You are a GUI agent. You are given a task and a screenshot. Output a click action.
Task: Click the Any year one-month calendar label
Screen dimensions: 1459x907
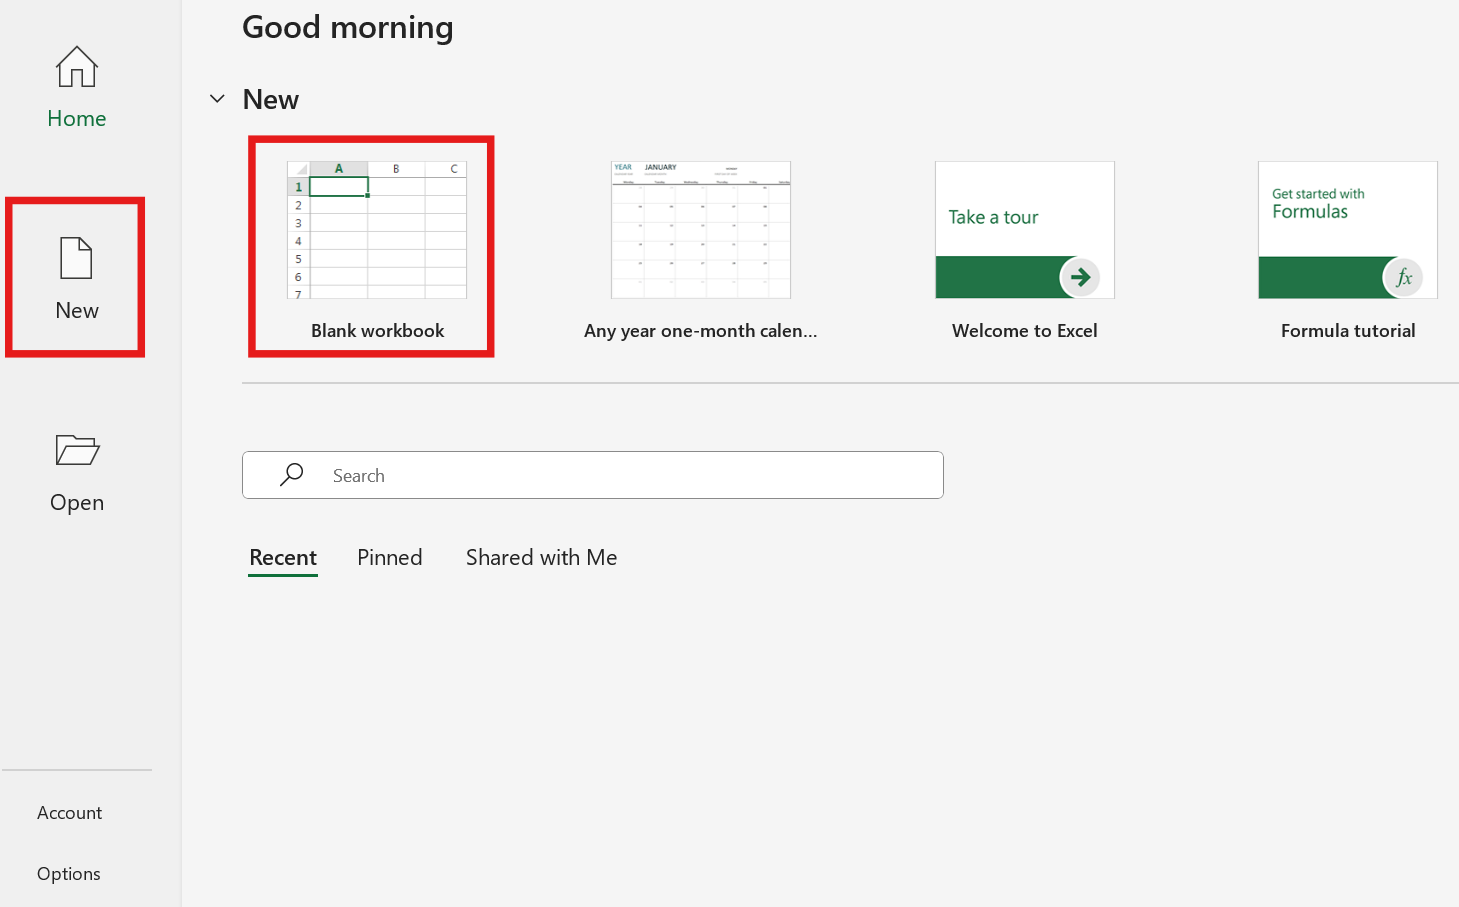(700, 331)
